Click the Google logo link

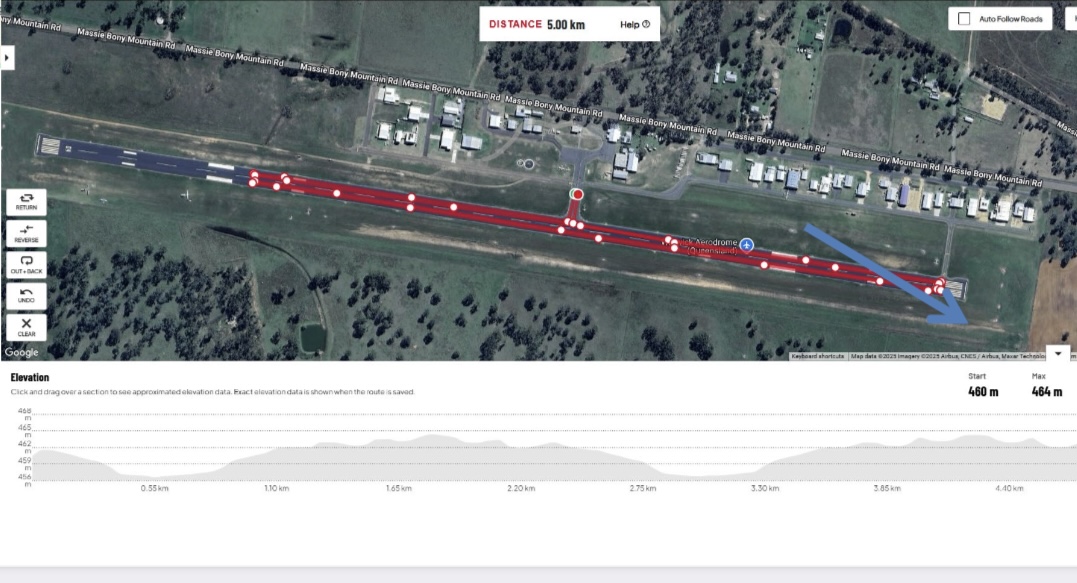coord(22,352)
